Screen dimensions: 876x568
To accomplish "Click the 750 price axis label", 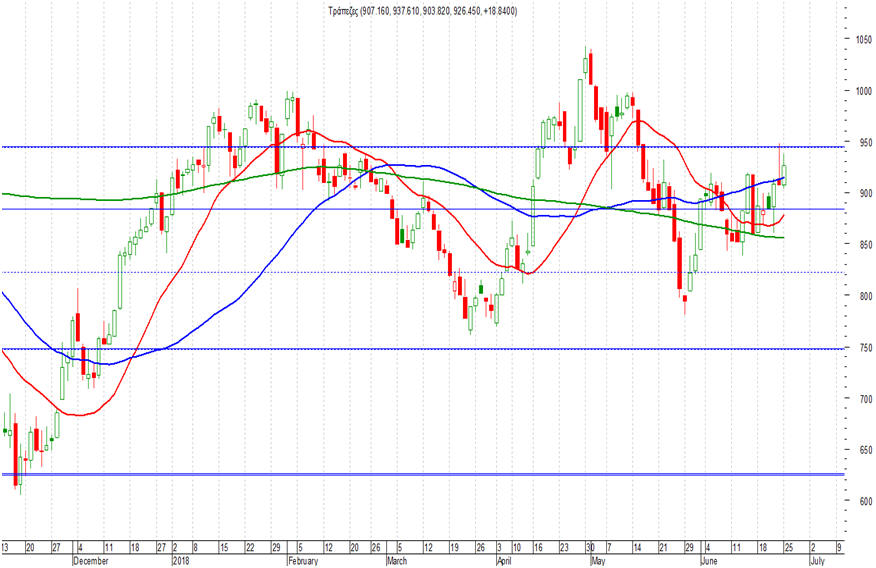I will pyautogui.click(x=863, y=347).
